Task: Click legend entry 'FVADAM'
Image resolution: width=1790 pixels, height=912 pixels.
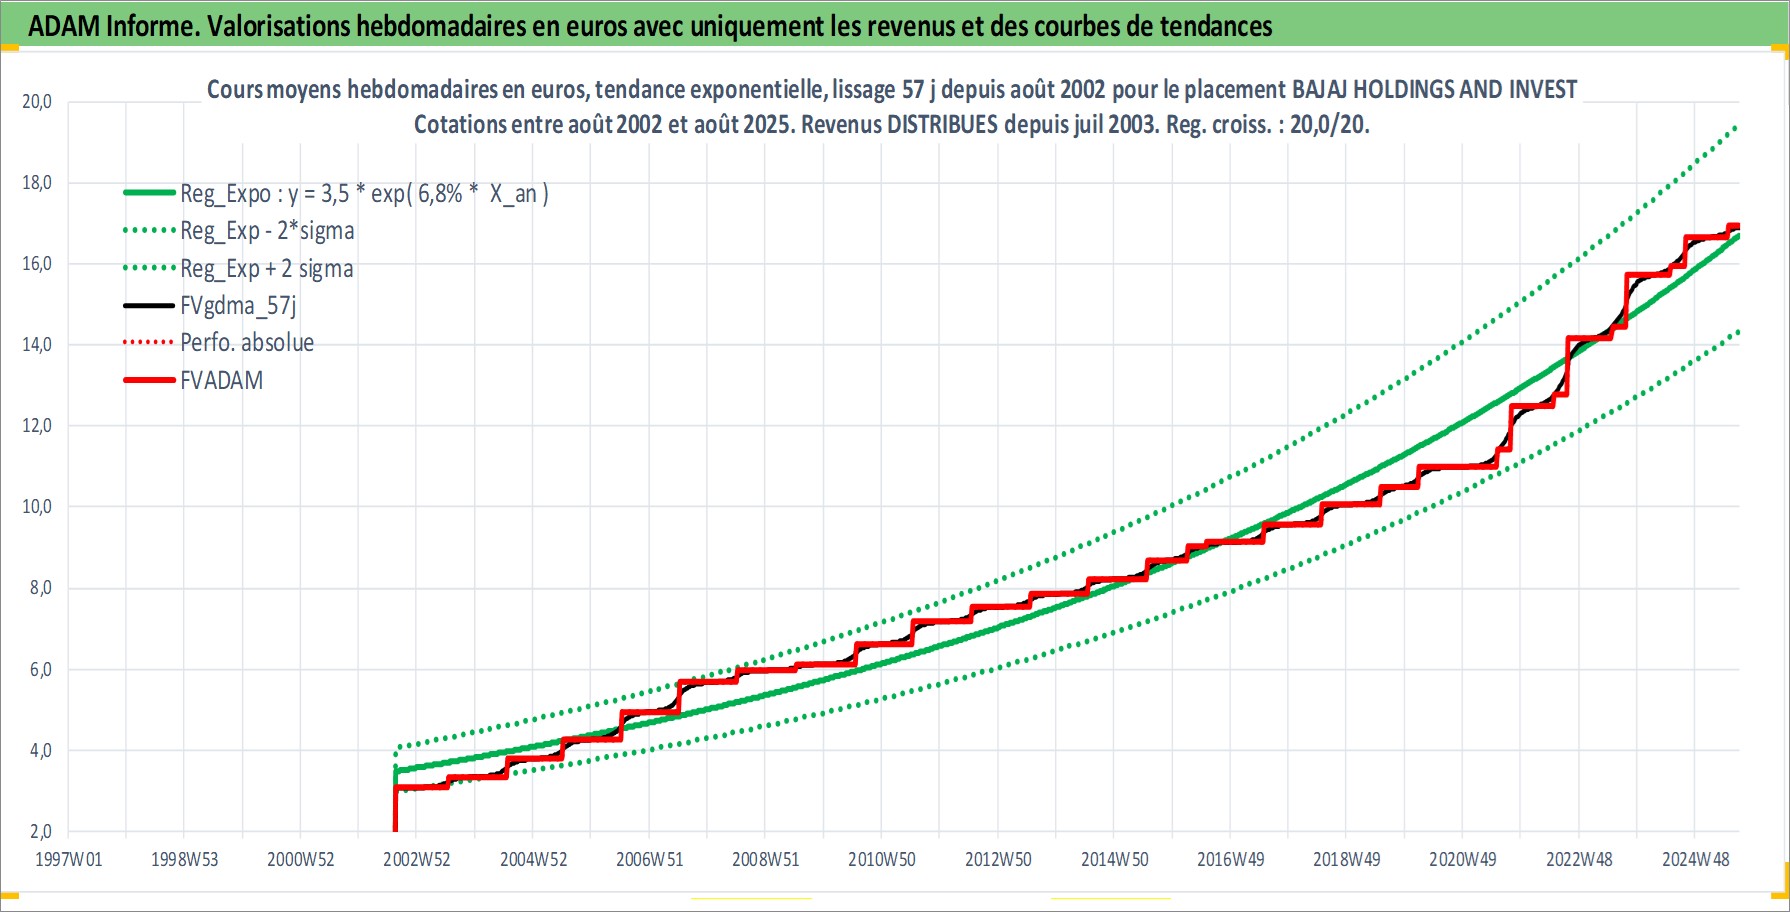Action: (222, 381)
